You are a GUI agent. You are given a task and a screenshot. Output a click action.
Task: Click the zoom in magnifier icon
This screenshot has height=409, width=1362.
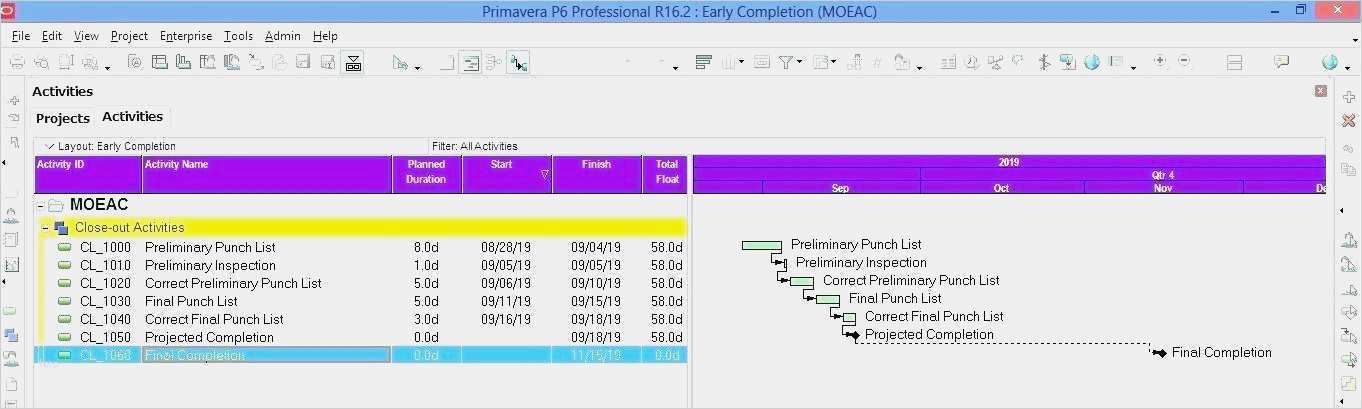(x=1159, y=62)
